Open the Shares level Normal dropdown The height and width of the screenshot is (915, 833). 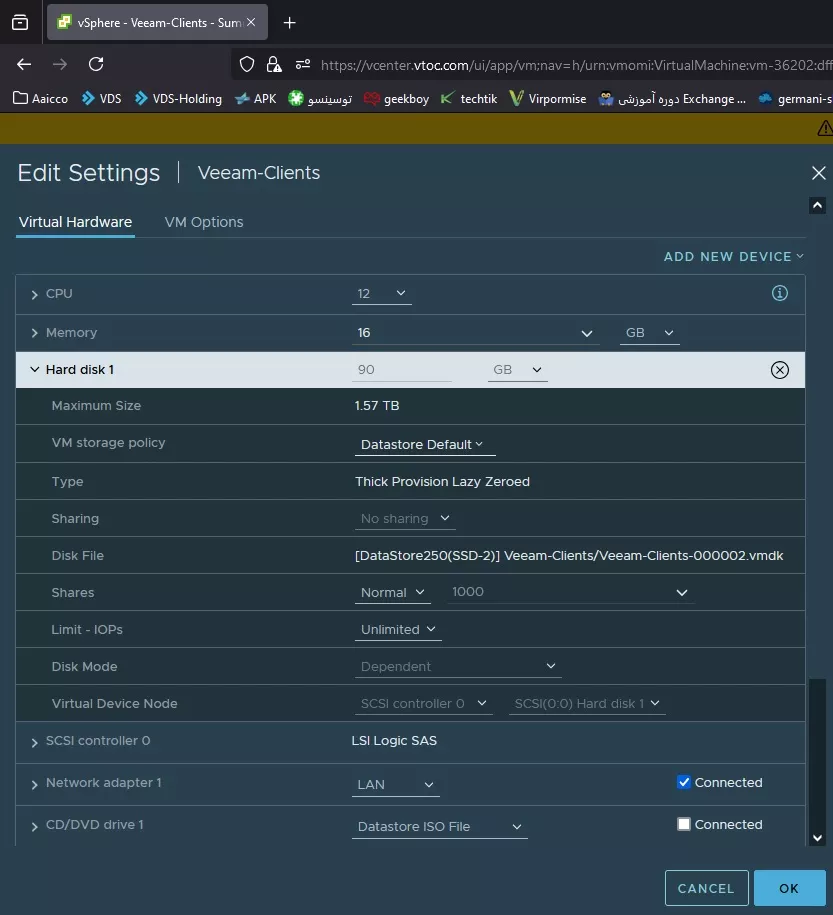pyautogui.click(x=392, y=593)
